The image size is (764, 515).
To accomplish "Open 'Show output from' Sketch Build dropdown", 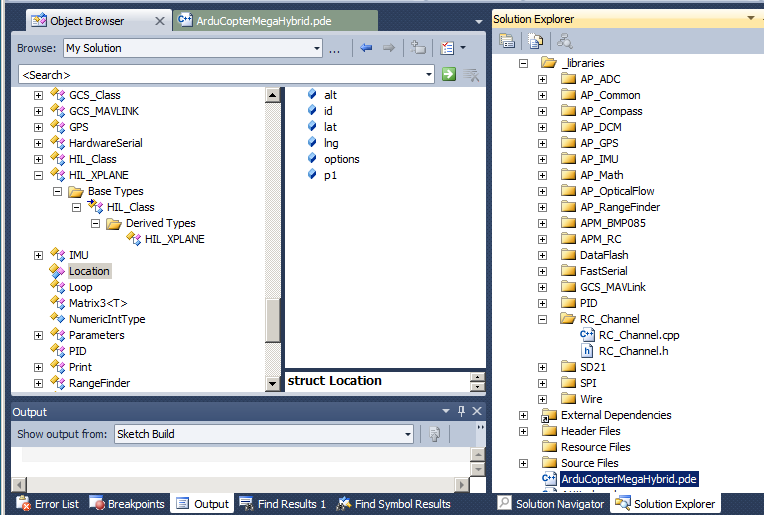I will click(406, 434).
